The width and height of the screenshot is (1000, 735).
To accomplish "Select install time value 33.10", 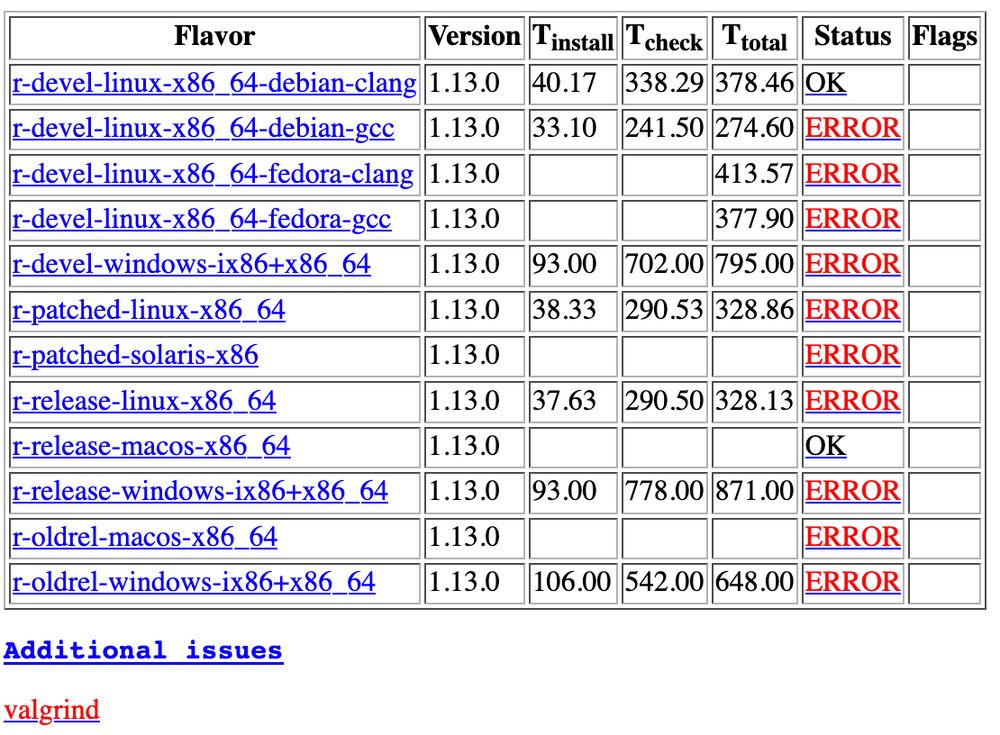I will point(564,129).
